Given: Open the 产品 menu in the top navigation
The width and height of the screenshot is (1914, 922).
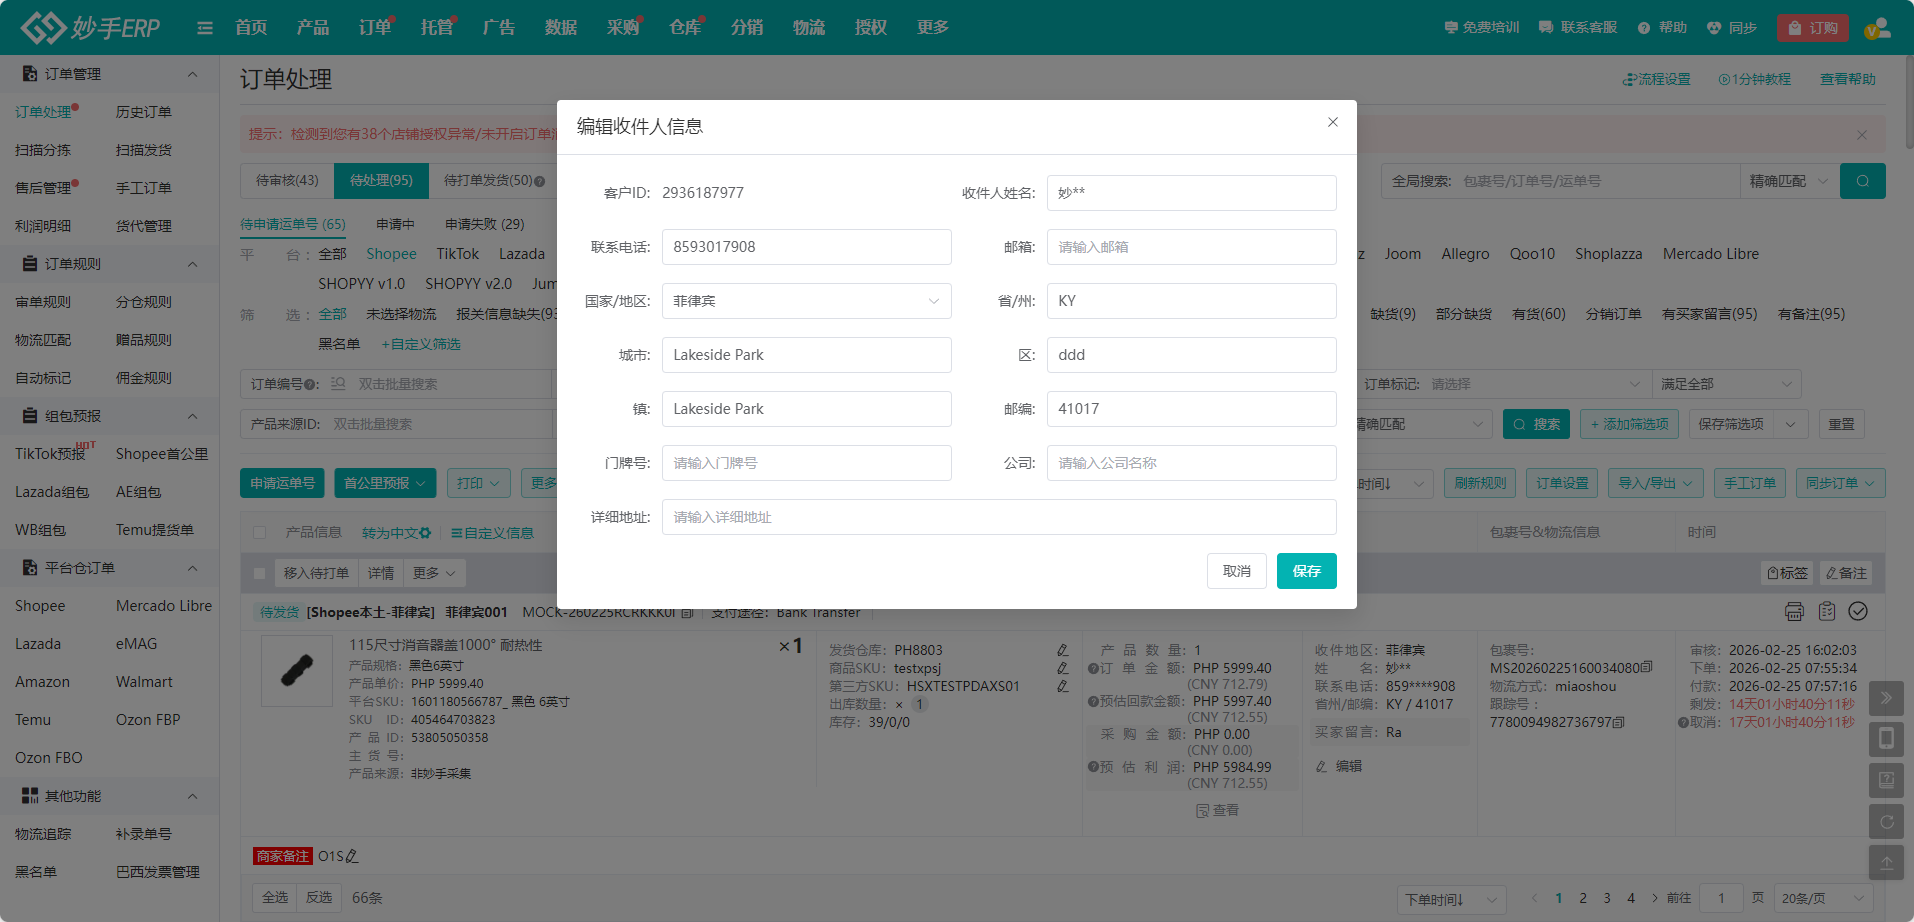Looking at the screenshot, I should (x=312, y=28).
